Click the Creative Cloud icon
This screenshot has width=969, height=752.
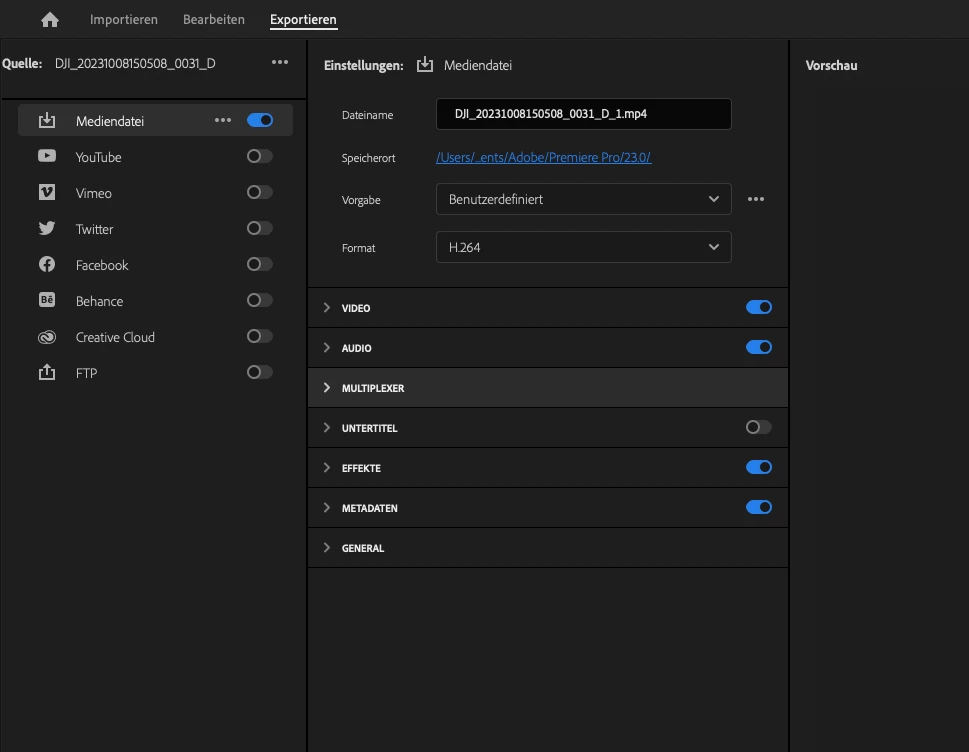47,337
